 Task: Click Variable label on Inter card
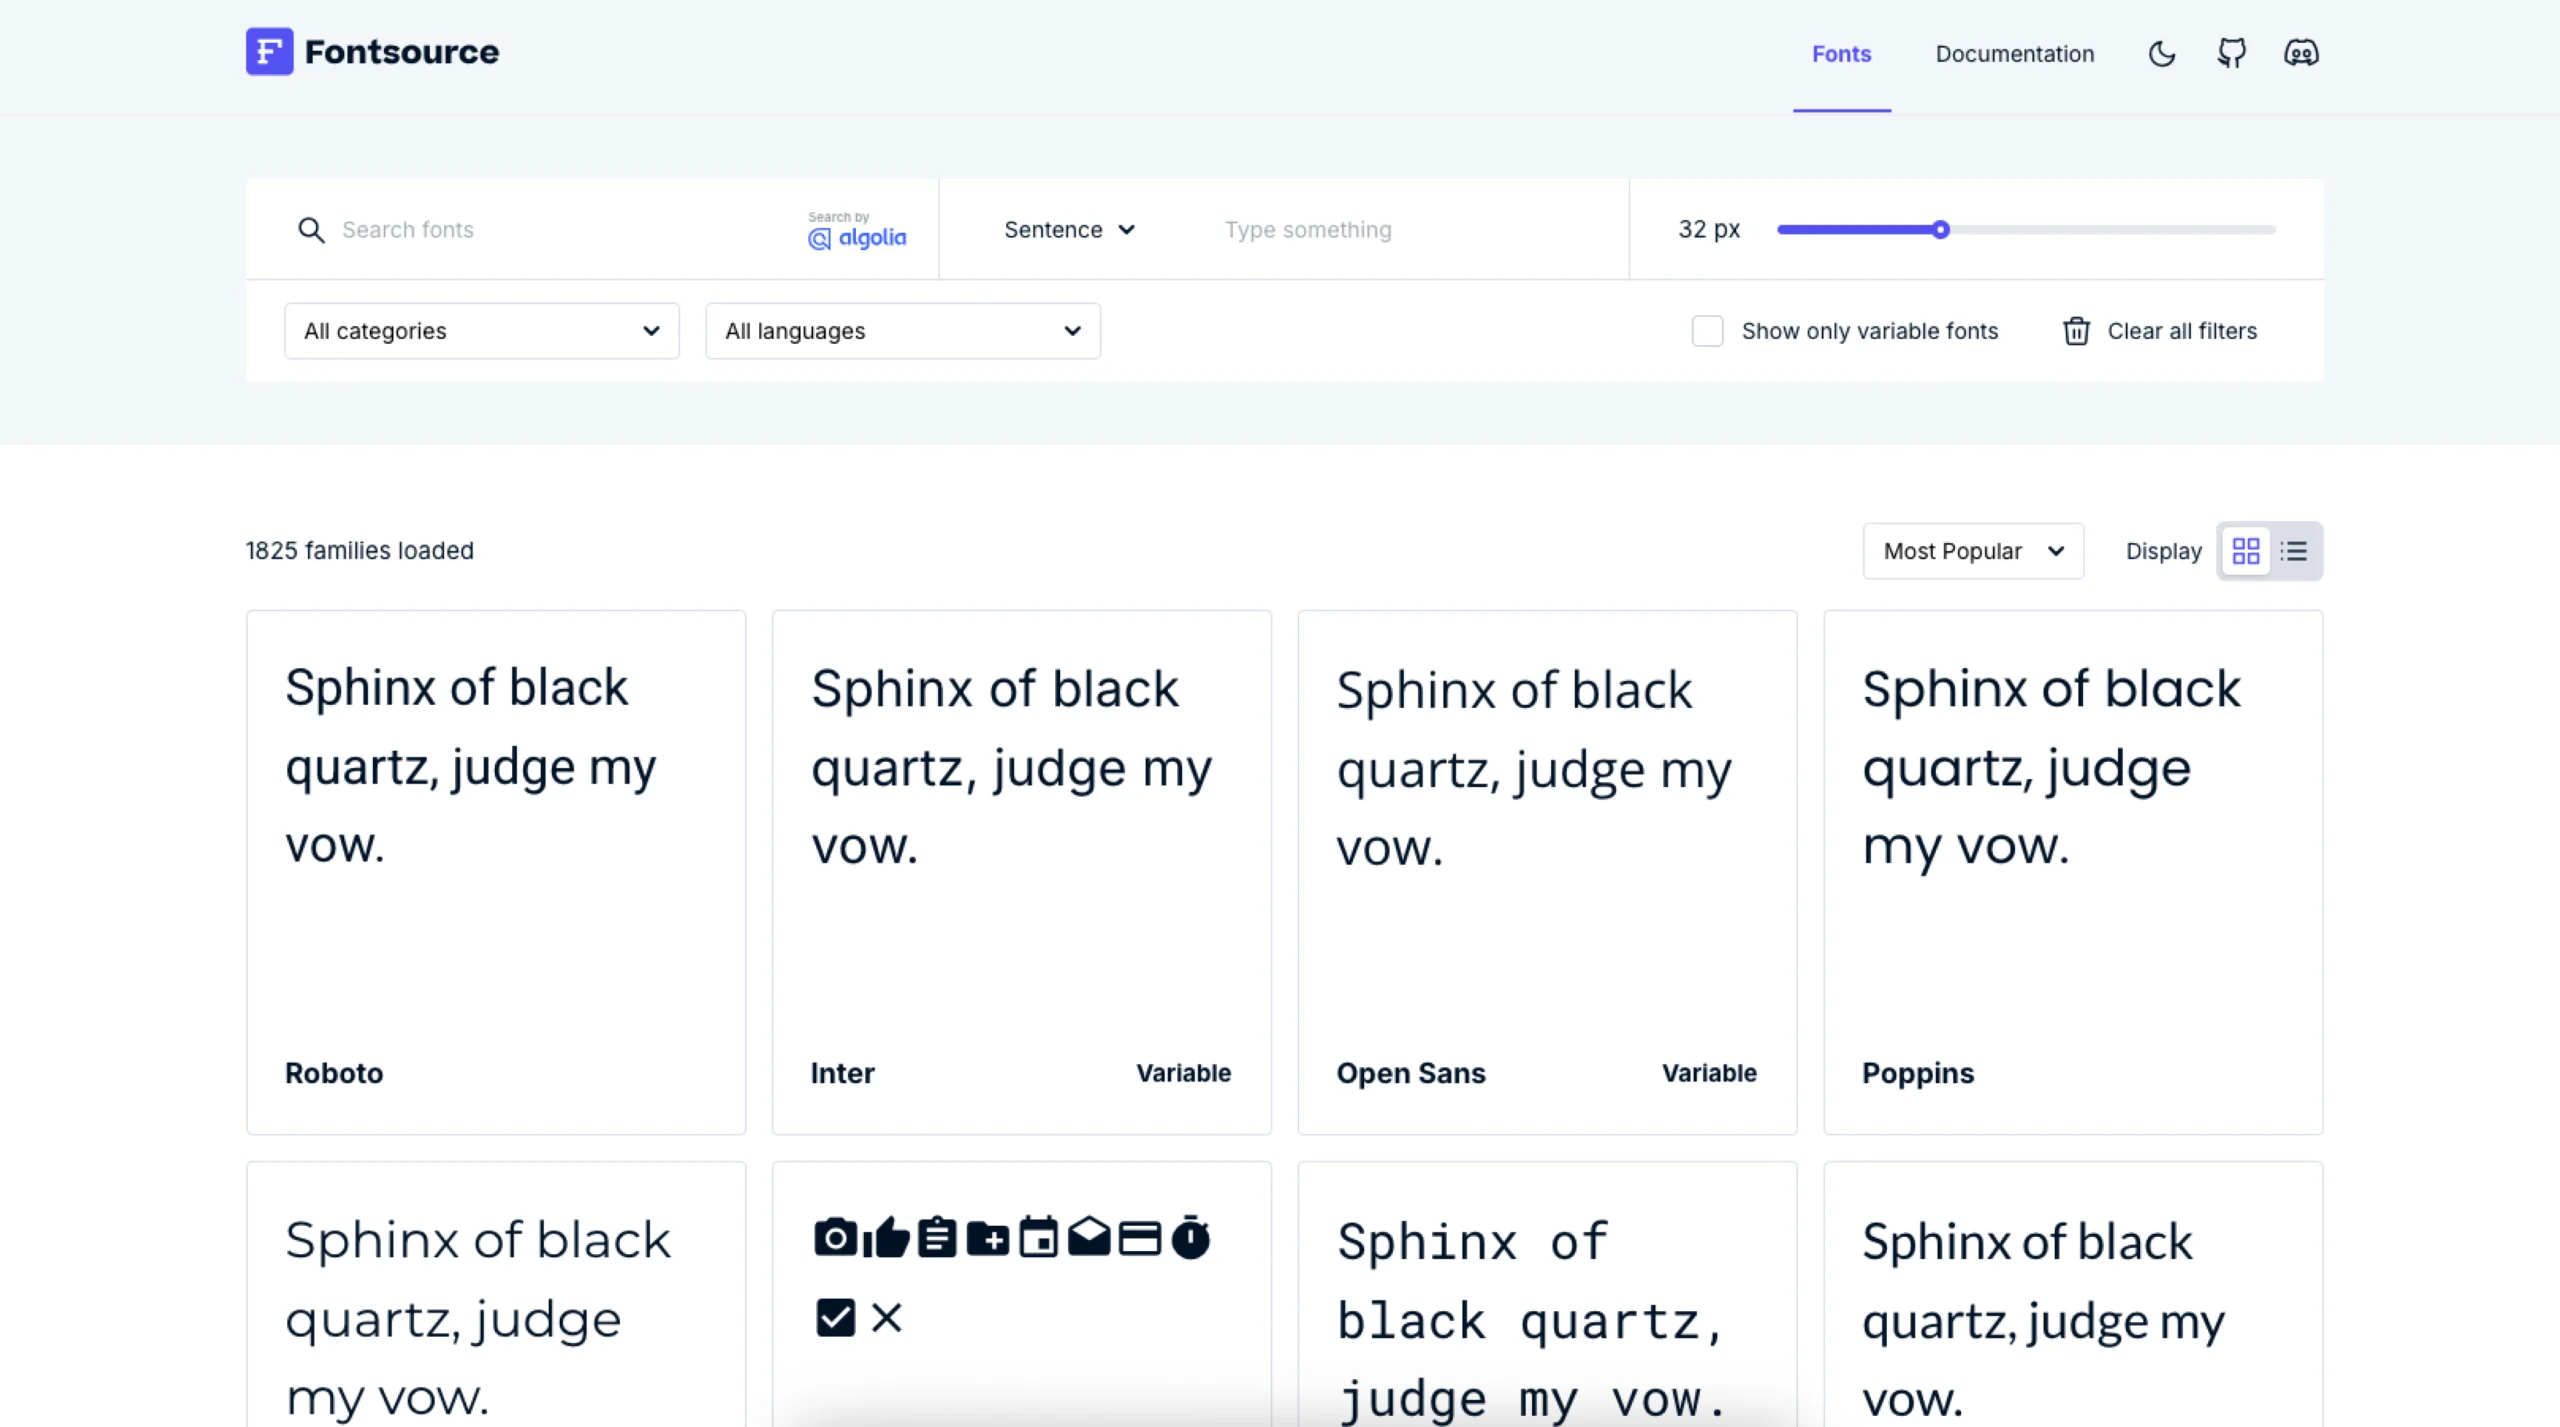(x=1183, y=1073)
